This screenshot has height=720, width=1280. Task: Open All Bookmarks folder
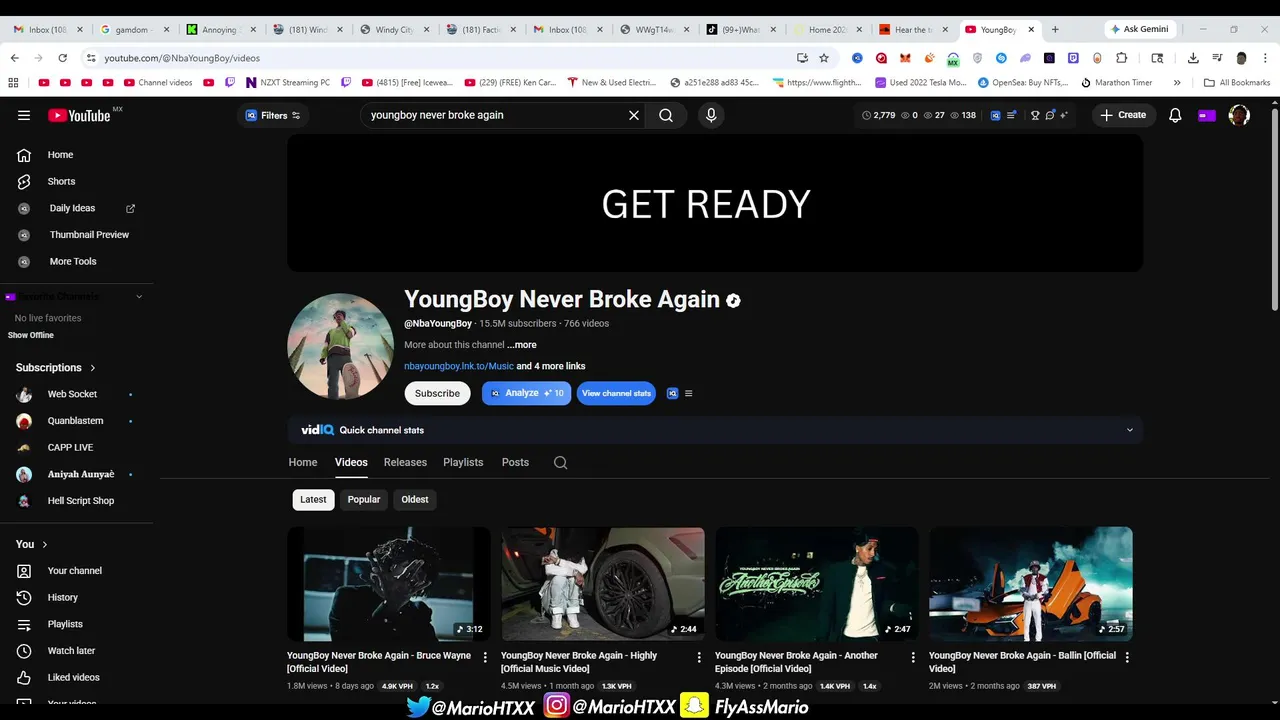click(x=1237, y=82)
